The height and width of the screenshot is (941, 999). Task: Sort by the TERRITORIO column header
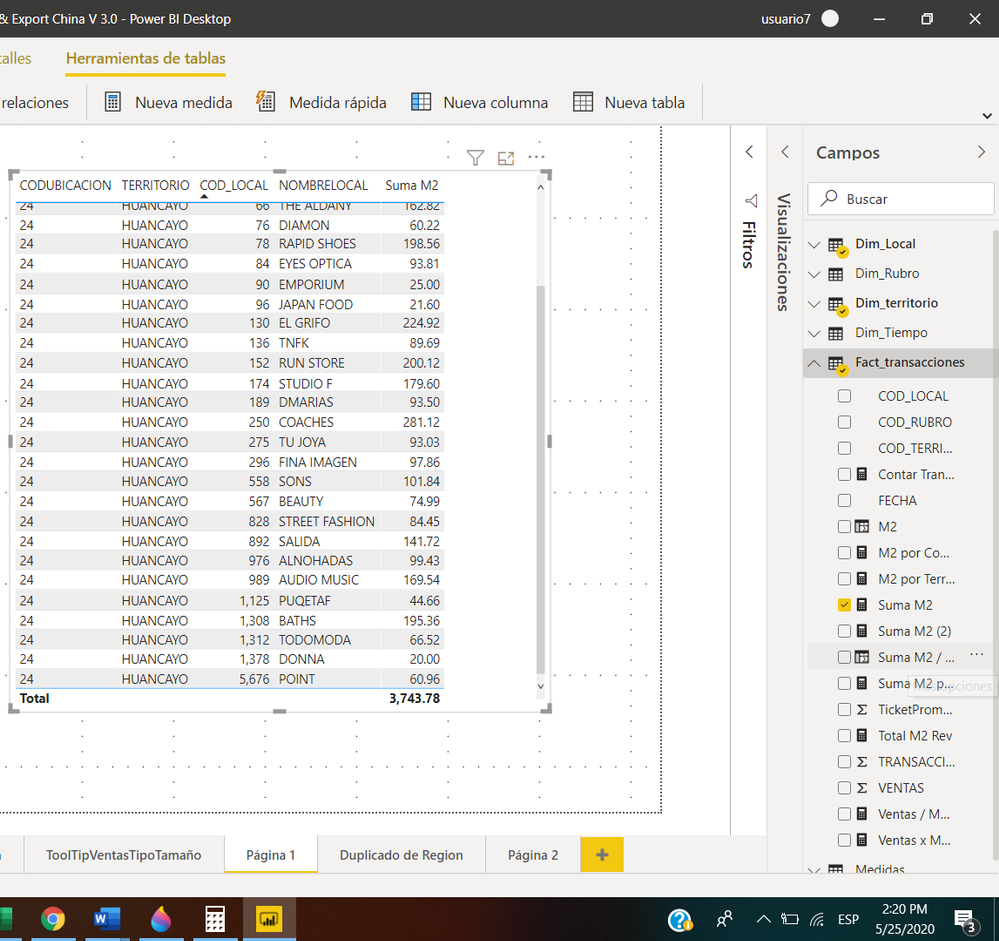[x=155, y=185]
